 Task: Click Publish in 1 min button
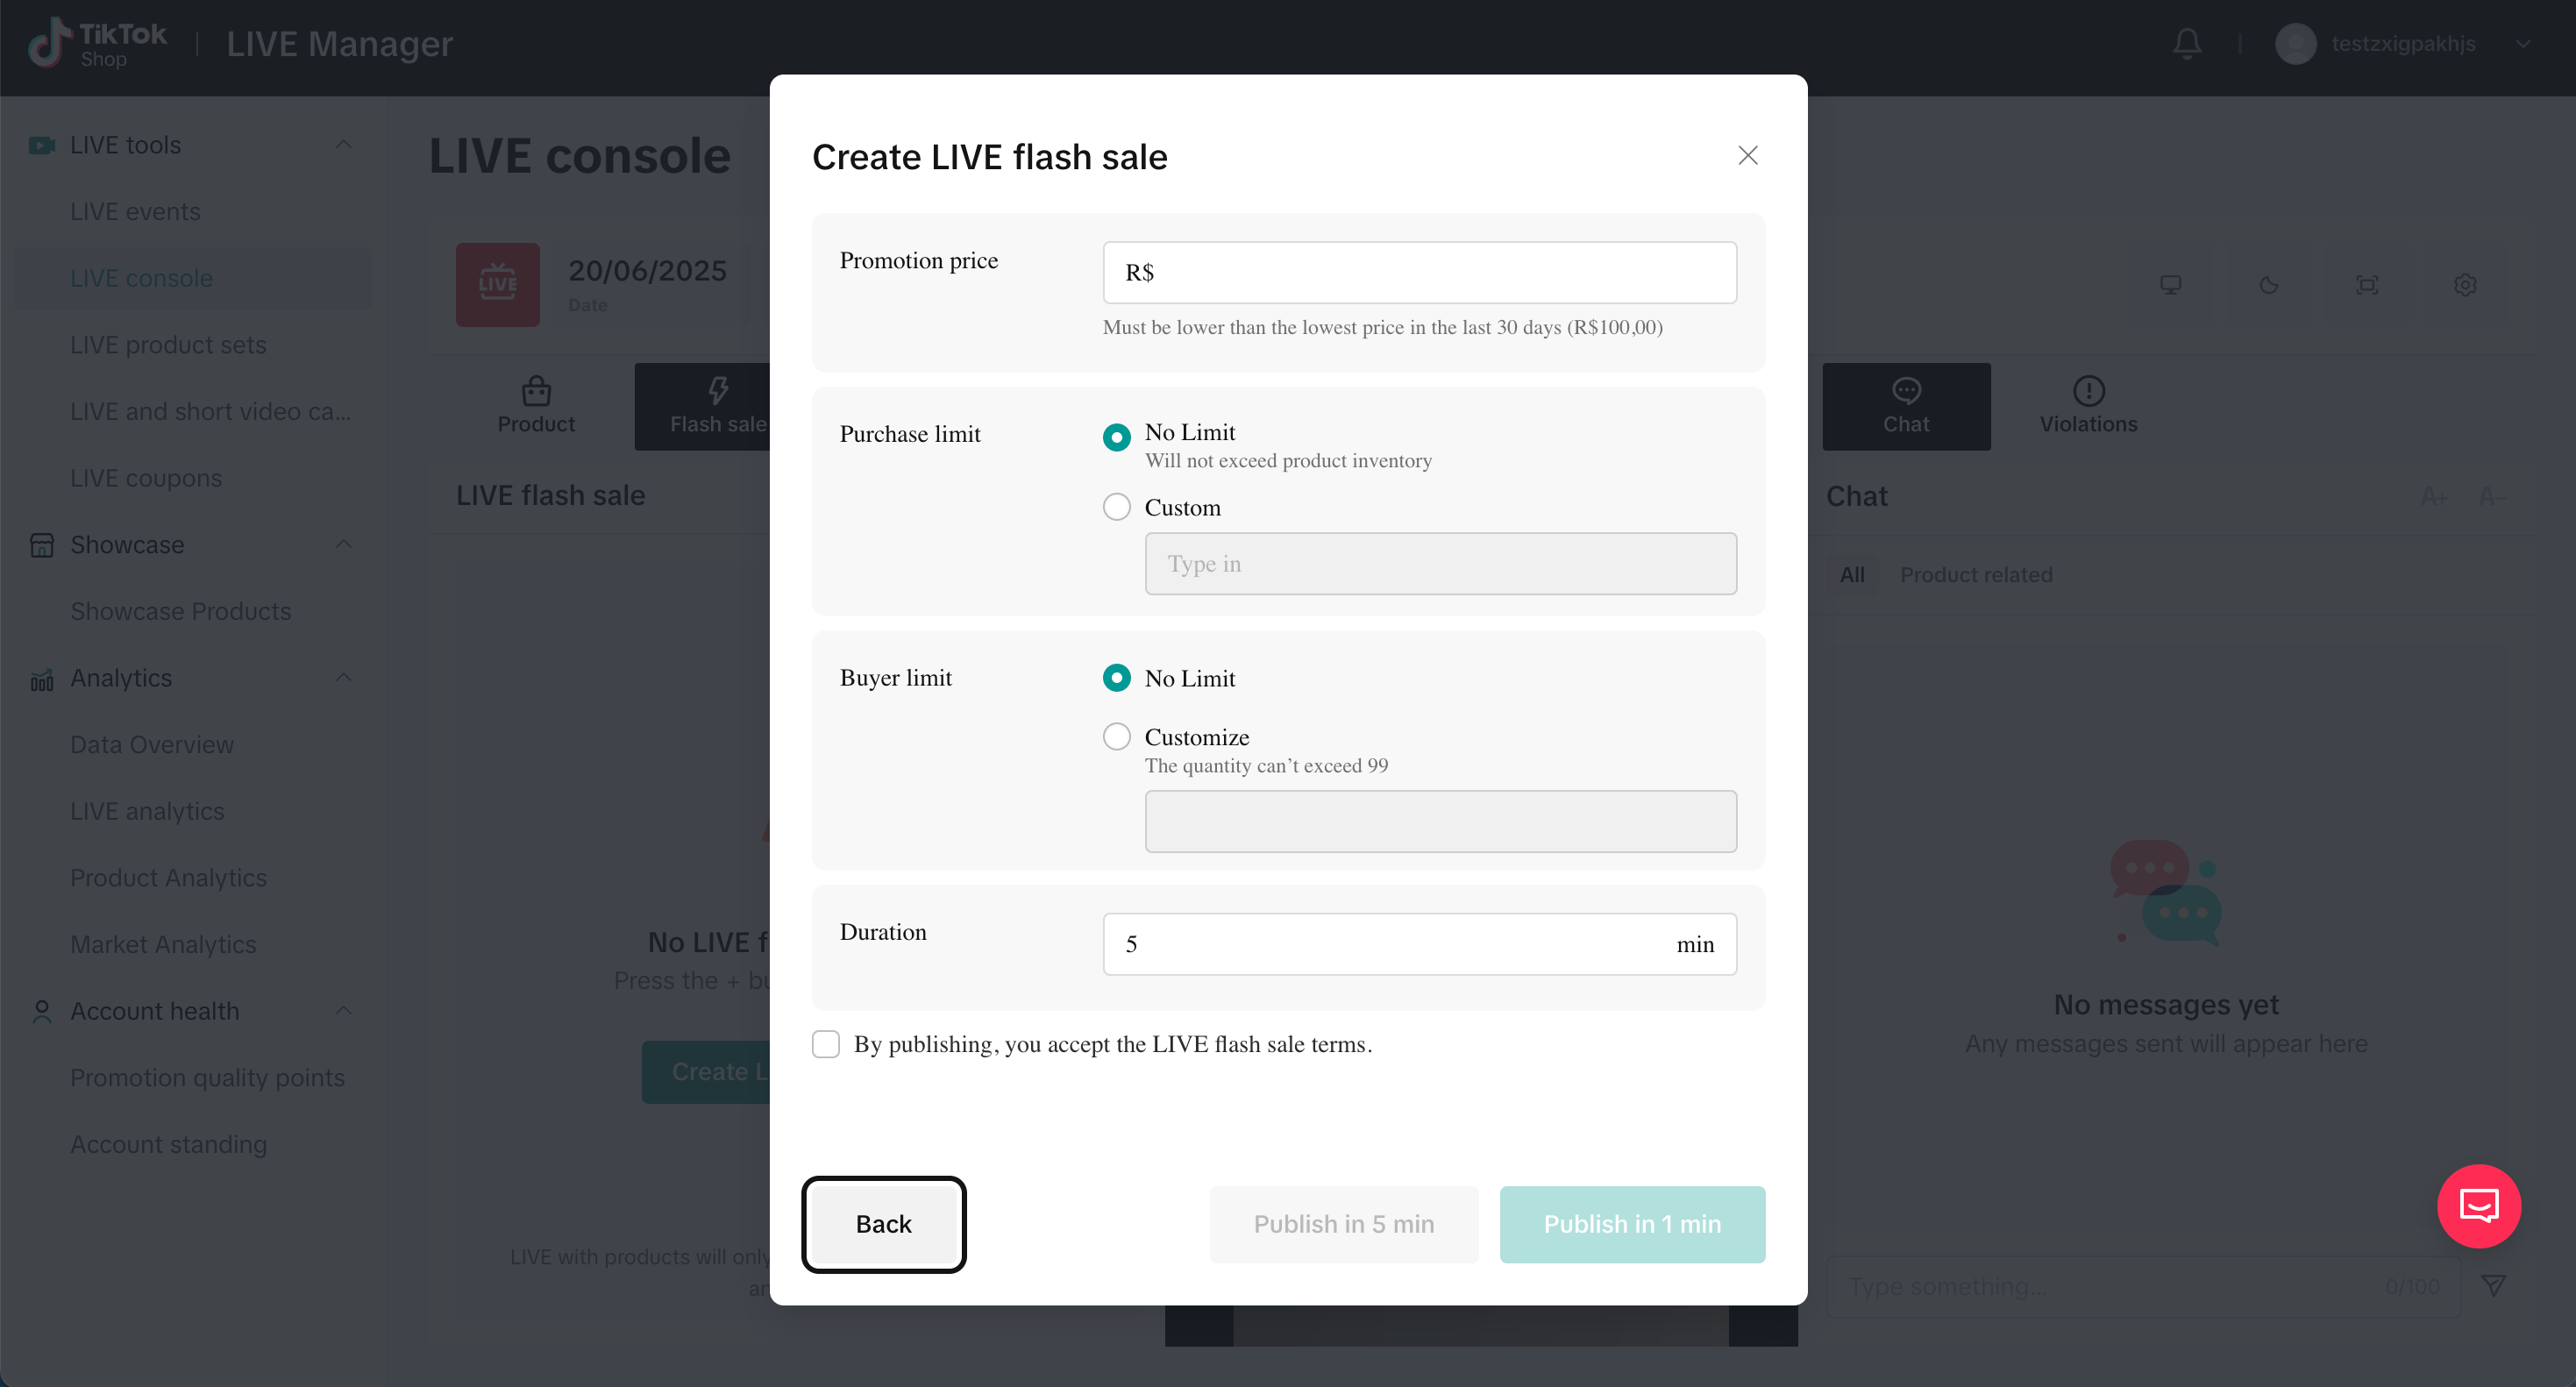(1631, 1224)
